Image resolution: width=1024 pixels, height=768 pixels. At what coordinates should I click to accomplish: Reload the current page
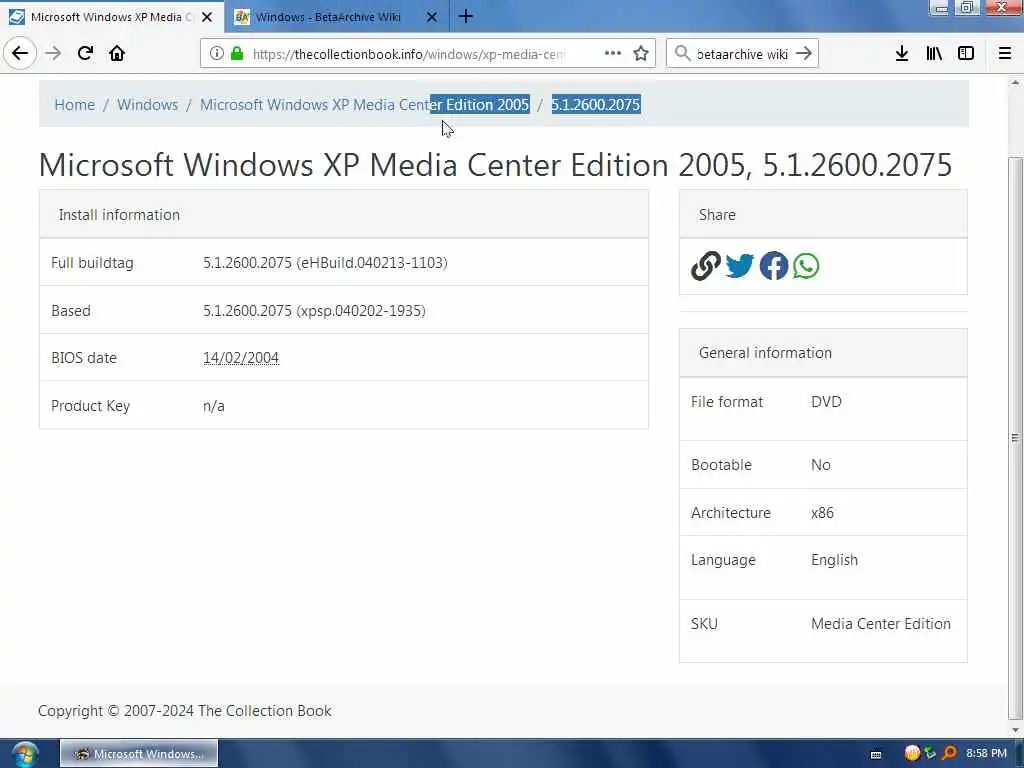point(85,53)
